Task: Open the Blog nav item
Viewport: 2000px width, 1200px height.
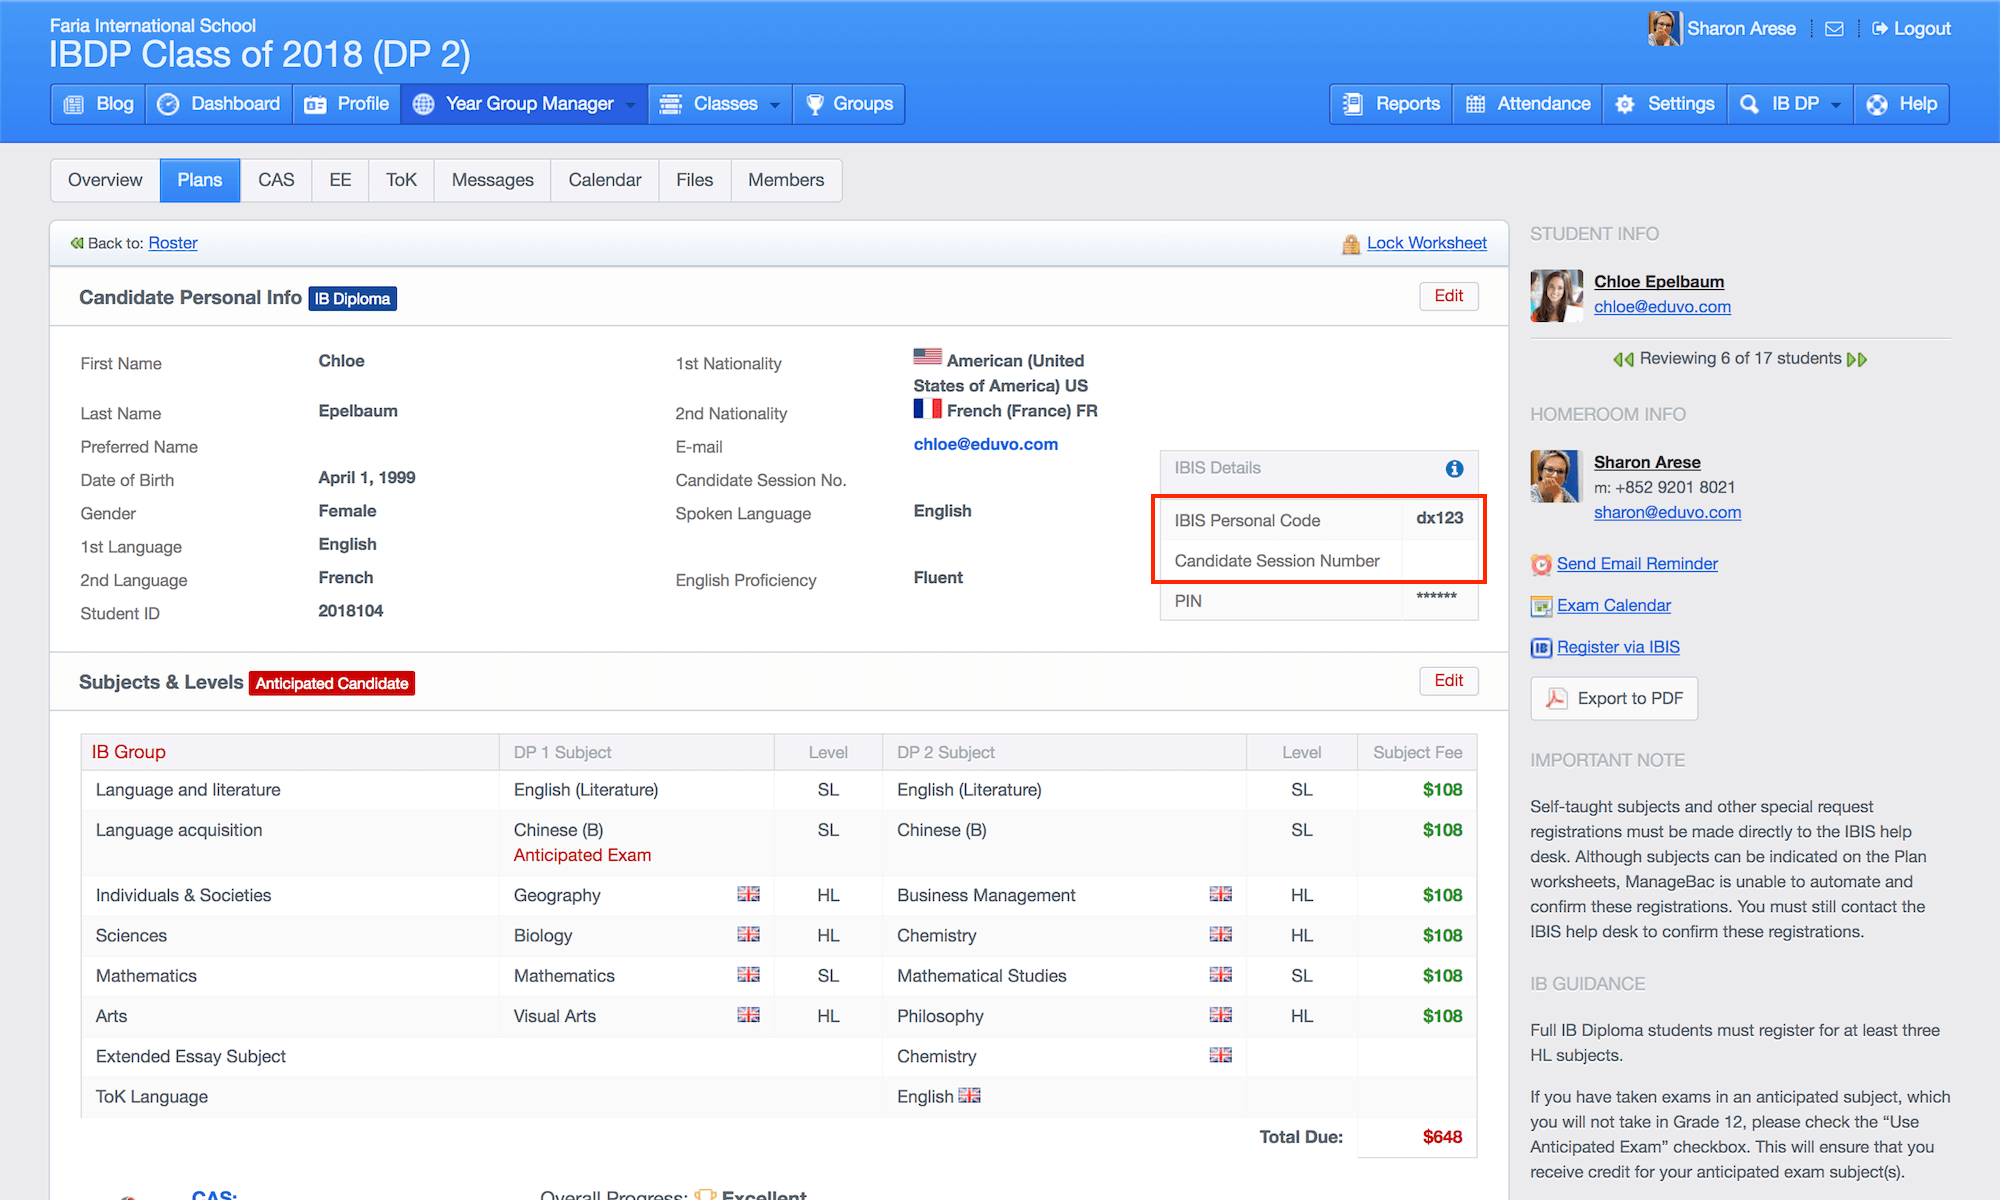Action: [98, 104]
